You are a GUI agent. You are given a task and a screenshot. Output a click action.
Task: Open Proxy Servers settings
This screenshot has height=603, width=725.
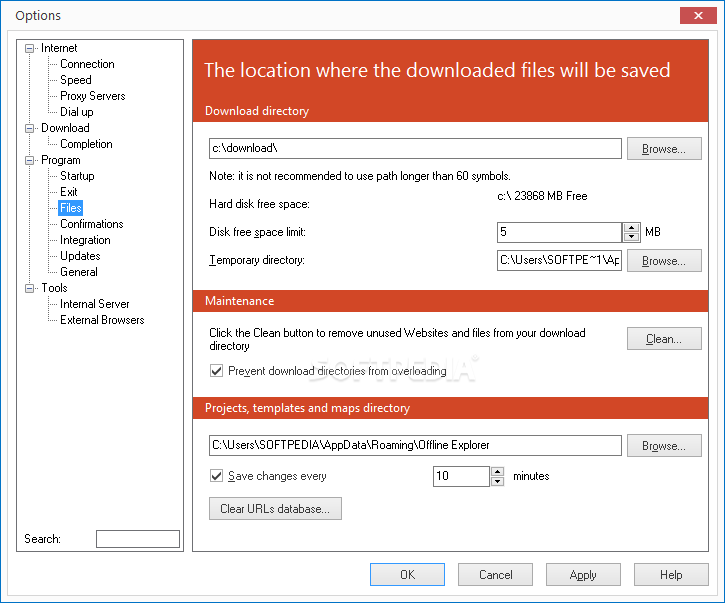point(92,96)
